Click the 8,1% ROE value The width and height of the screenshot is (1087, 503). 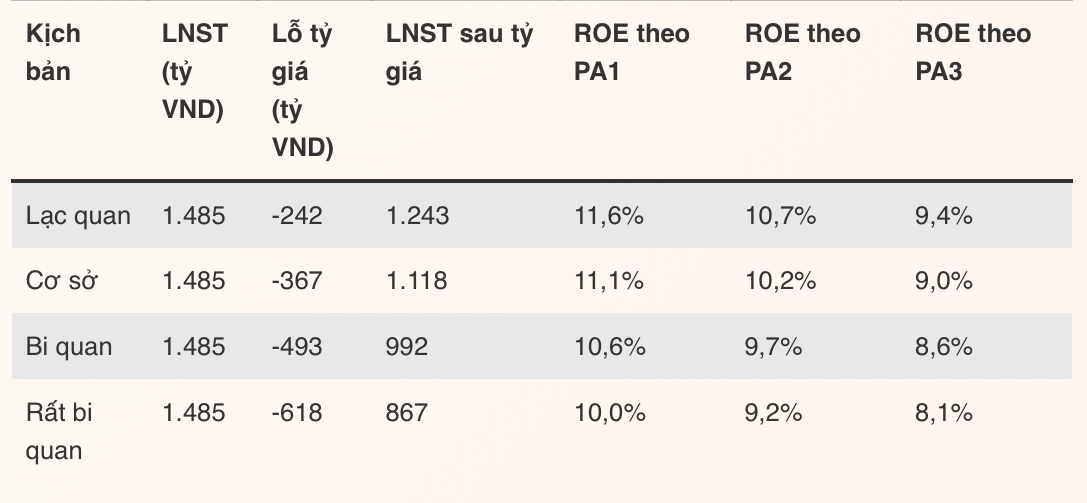943,412
